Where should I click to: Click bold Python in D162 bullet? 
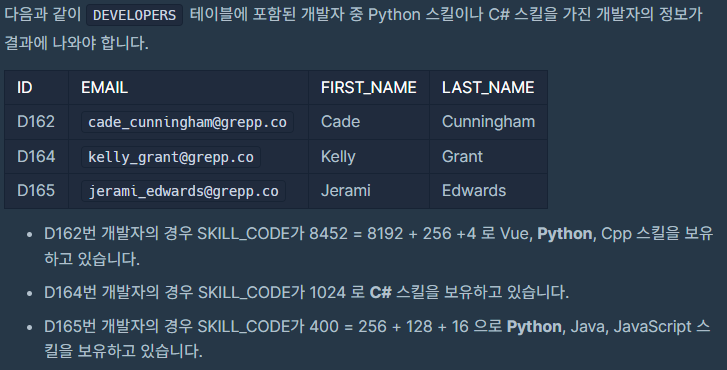[x=564, y=234]
